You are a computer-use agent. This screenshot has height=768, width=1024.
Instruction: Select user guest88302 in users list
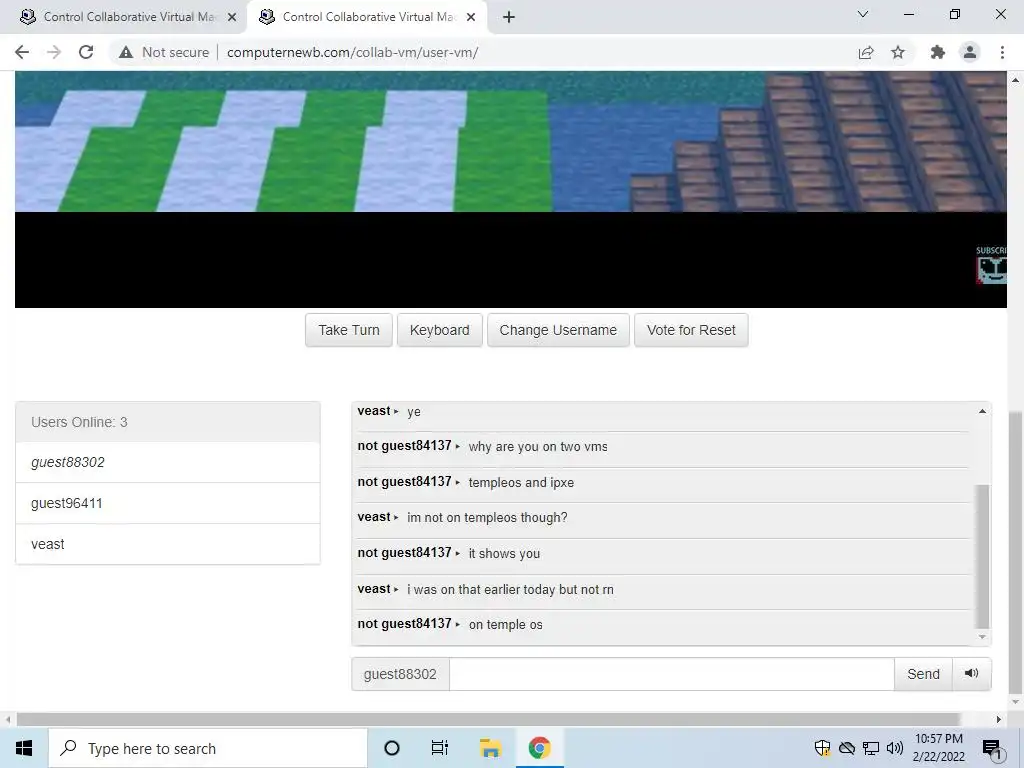(168, 462)
